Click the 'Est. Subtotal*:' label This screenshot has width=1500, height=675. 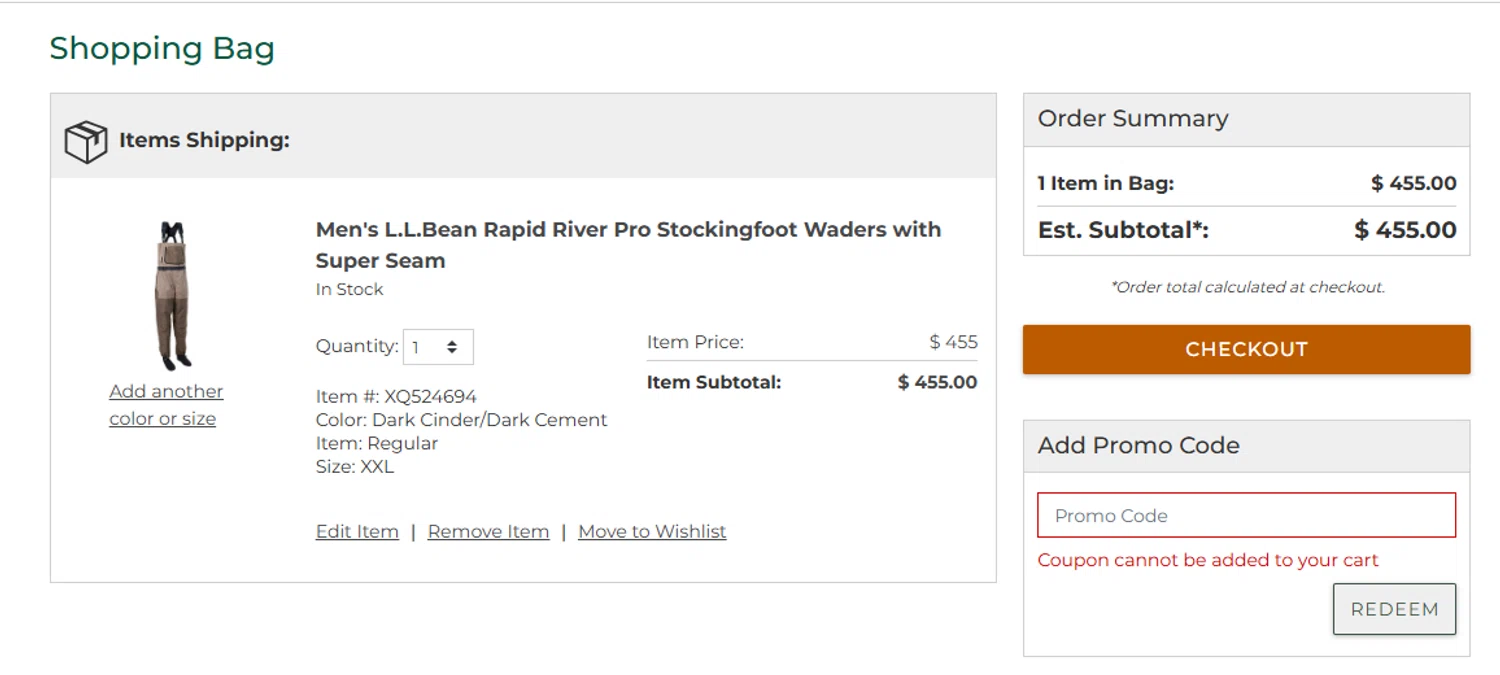1123,230
